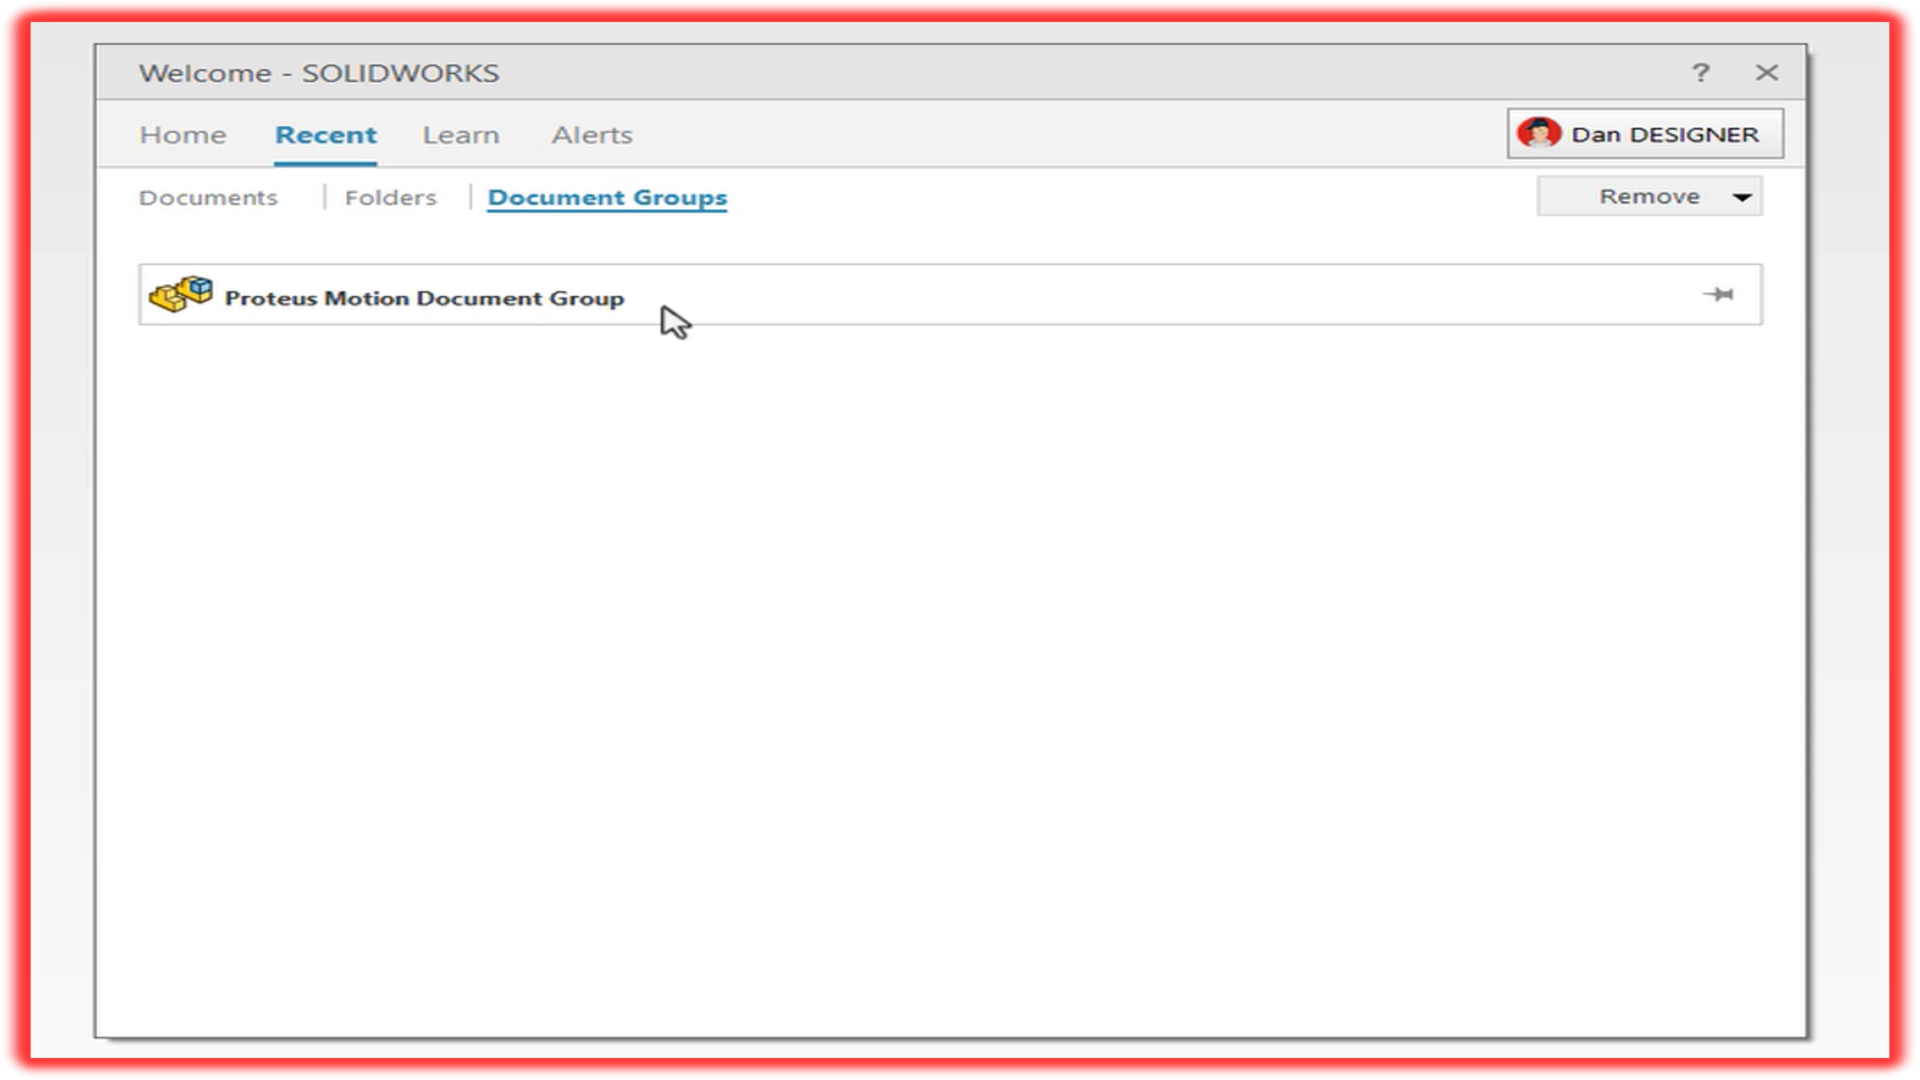Click the Remove button

[1650, 195]
